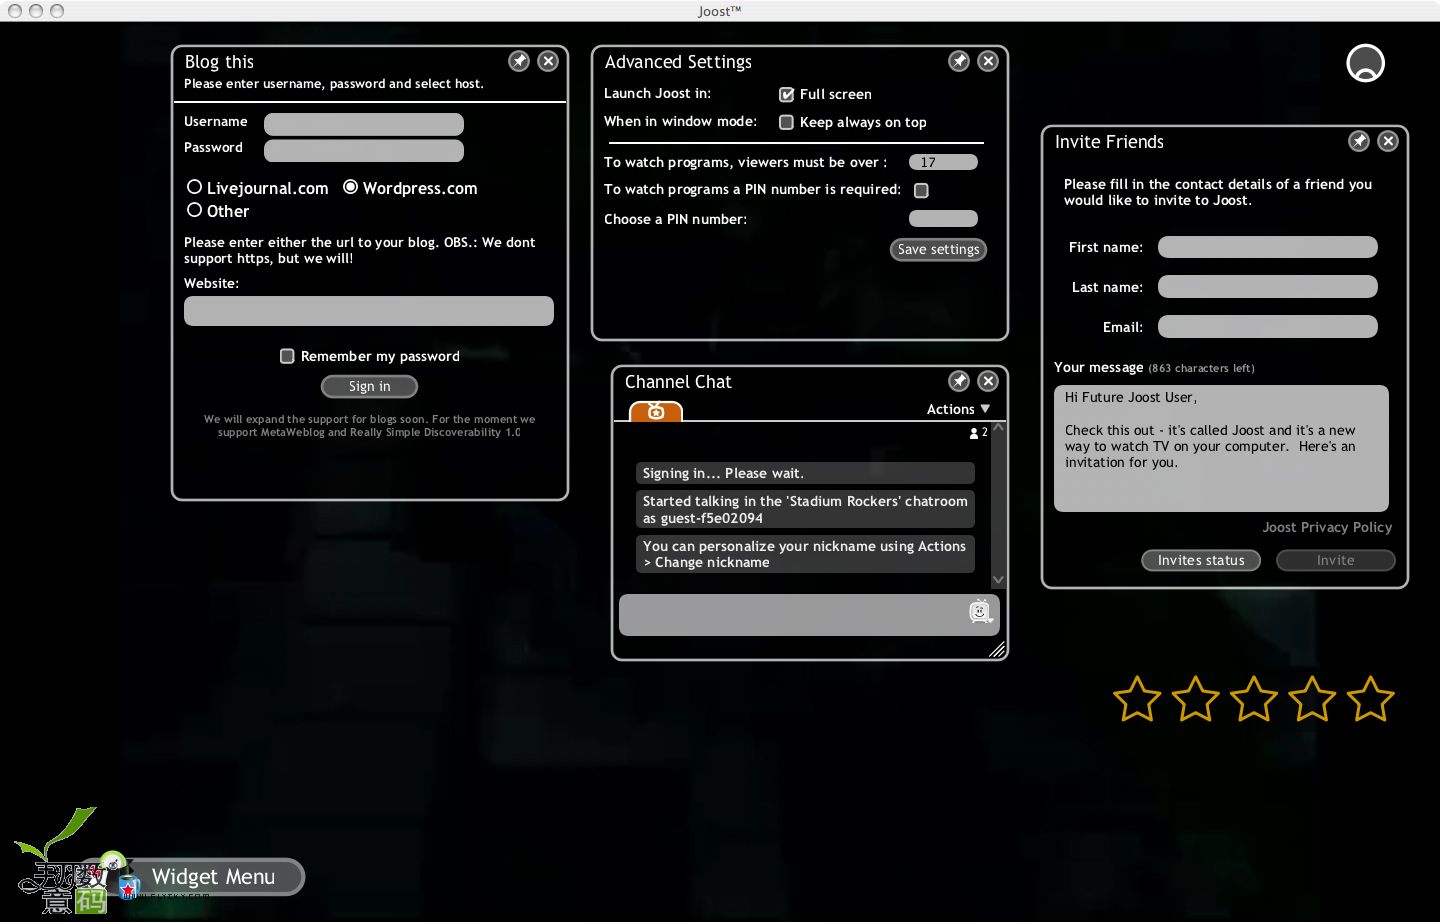Focus the Last name field

tap(1268, 287)
